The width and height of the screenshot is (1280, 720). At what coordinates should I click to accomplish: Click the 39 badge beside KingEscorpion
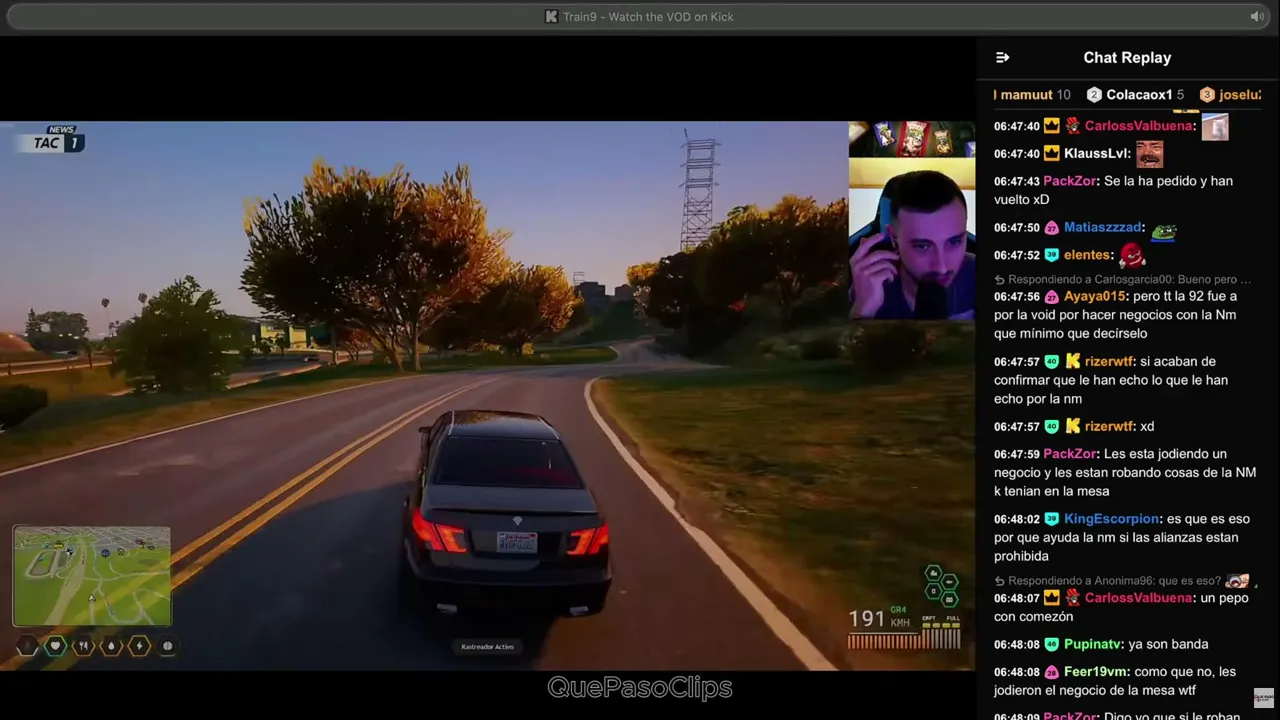[x=1051, y=519]
